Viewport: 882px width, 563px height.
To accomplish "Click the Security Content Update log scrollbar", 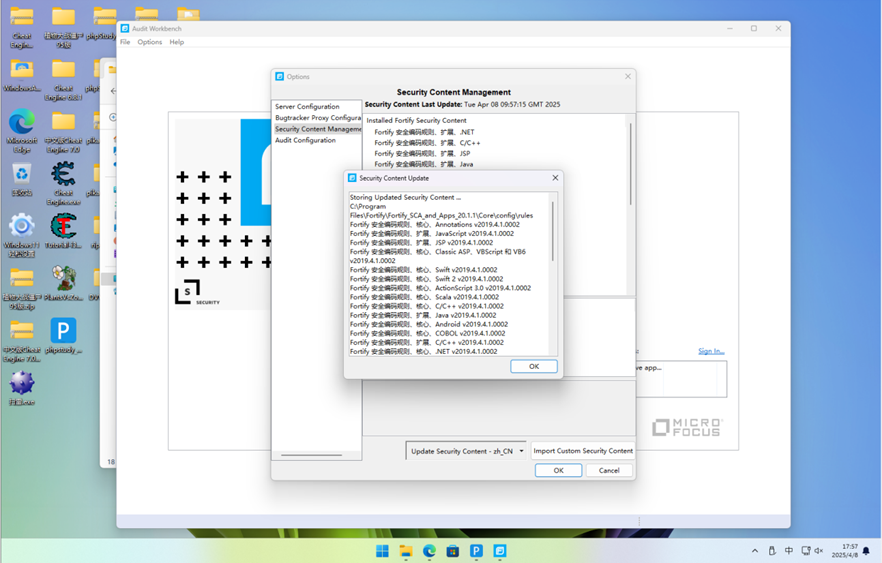I will pyautogui.click(x=553, y=232).
